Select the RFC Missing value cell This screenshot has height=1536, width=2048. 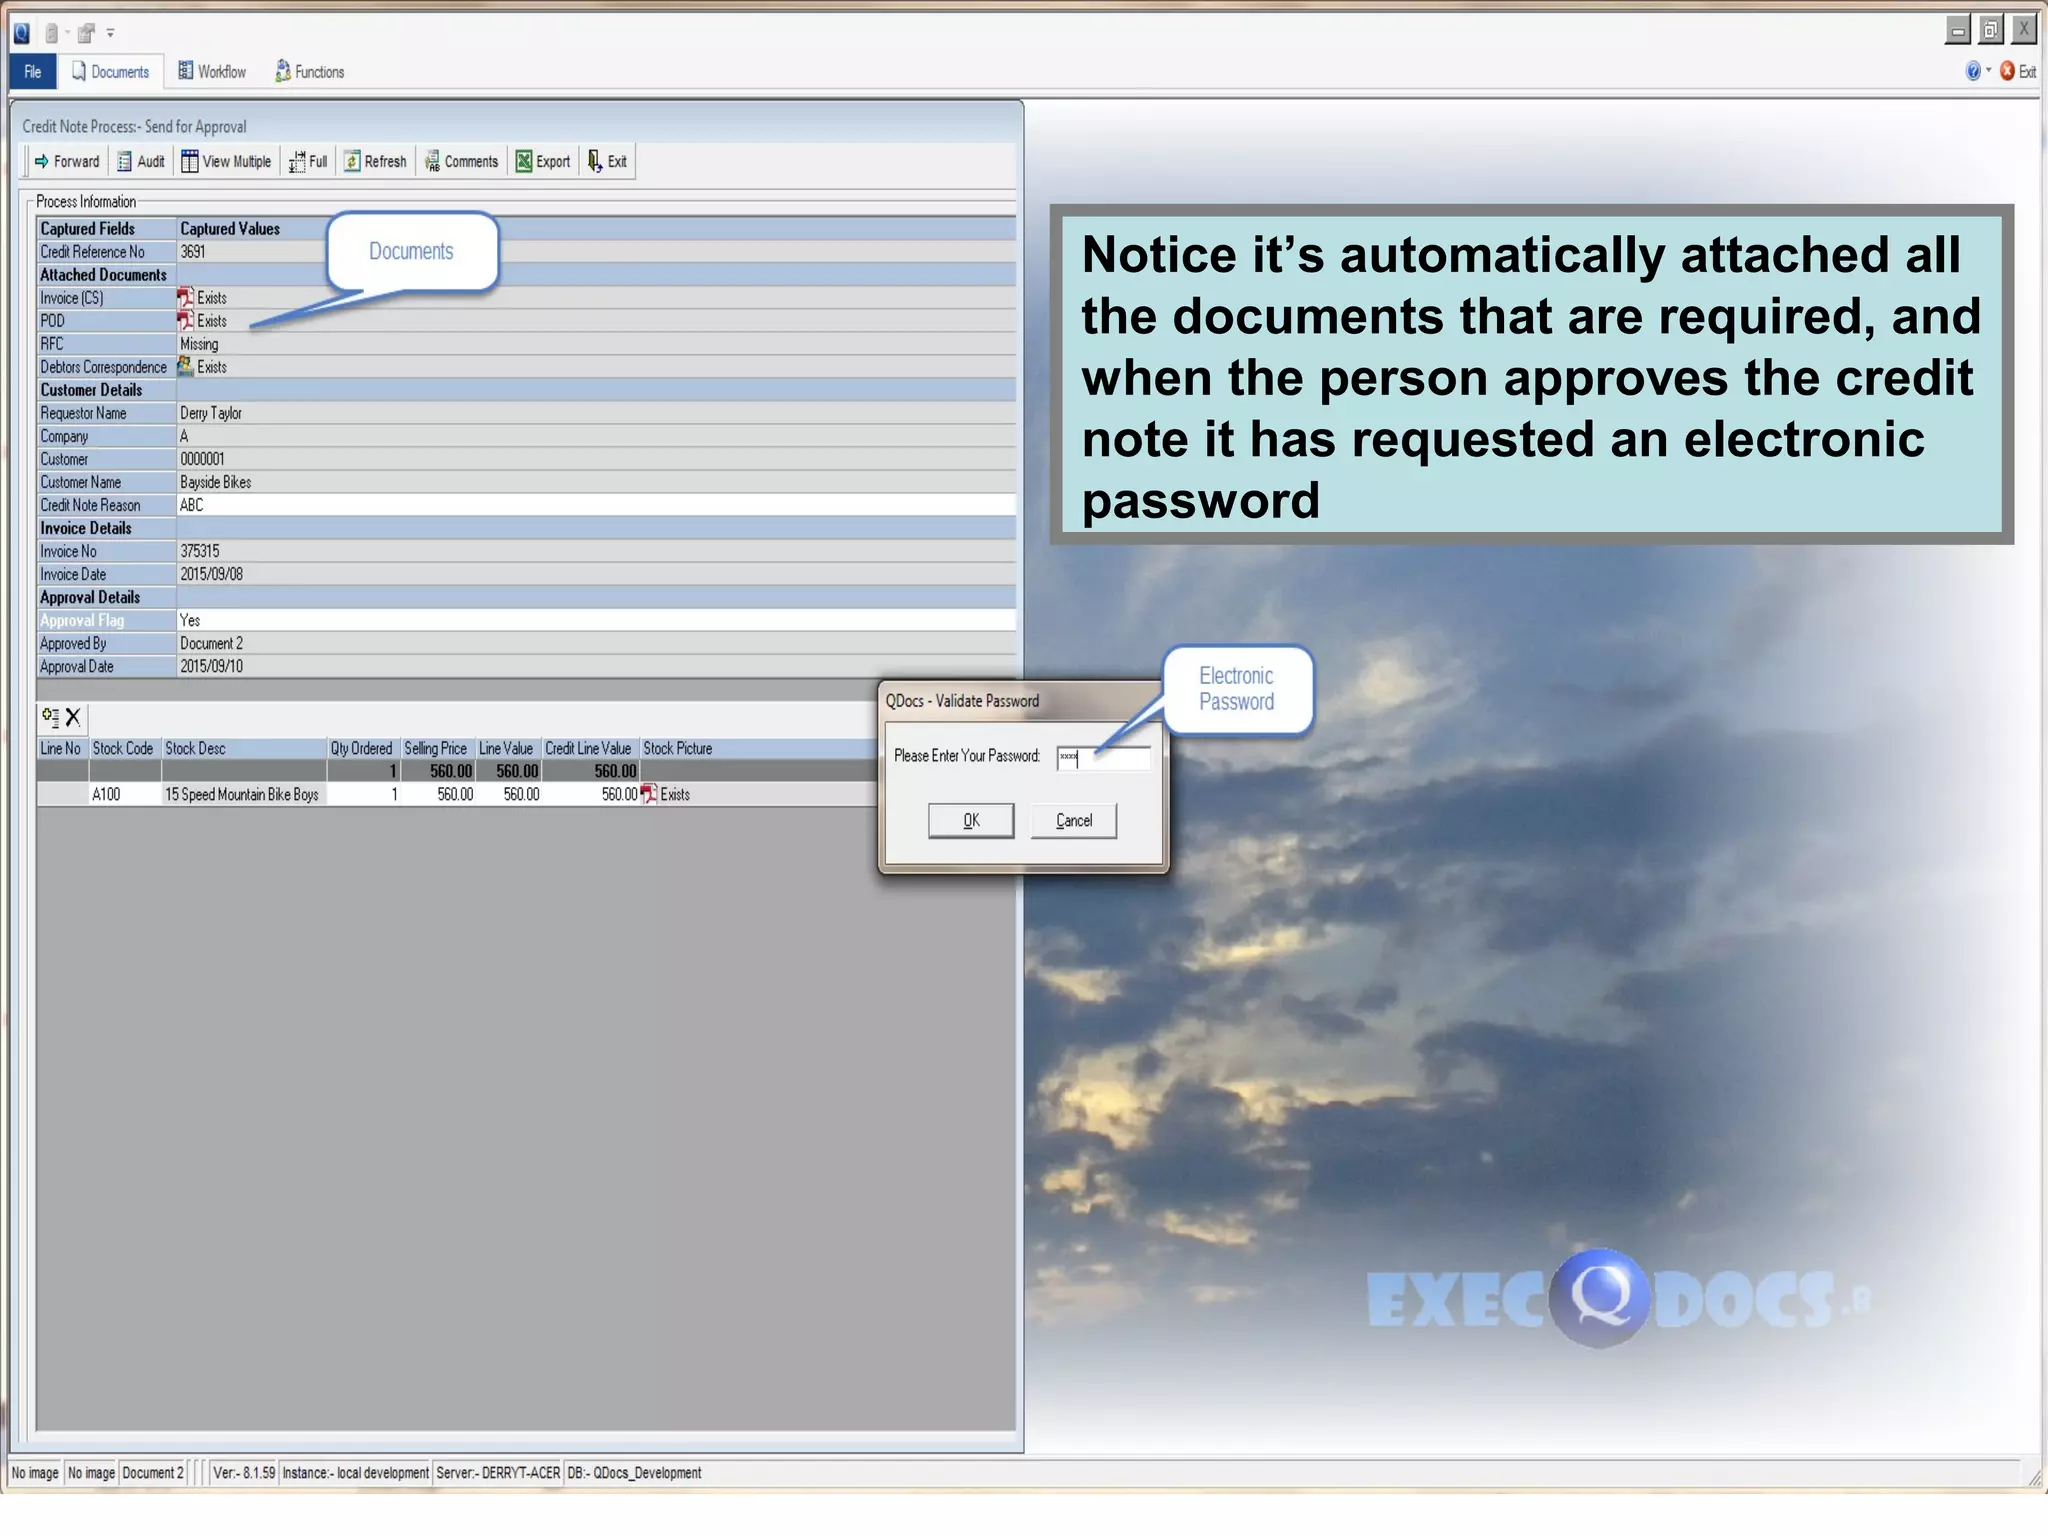coord(596,344)
